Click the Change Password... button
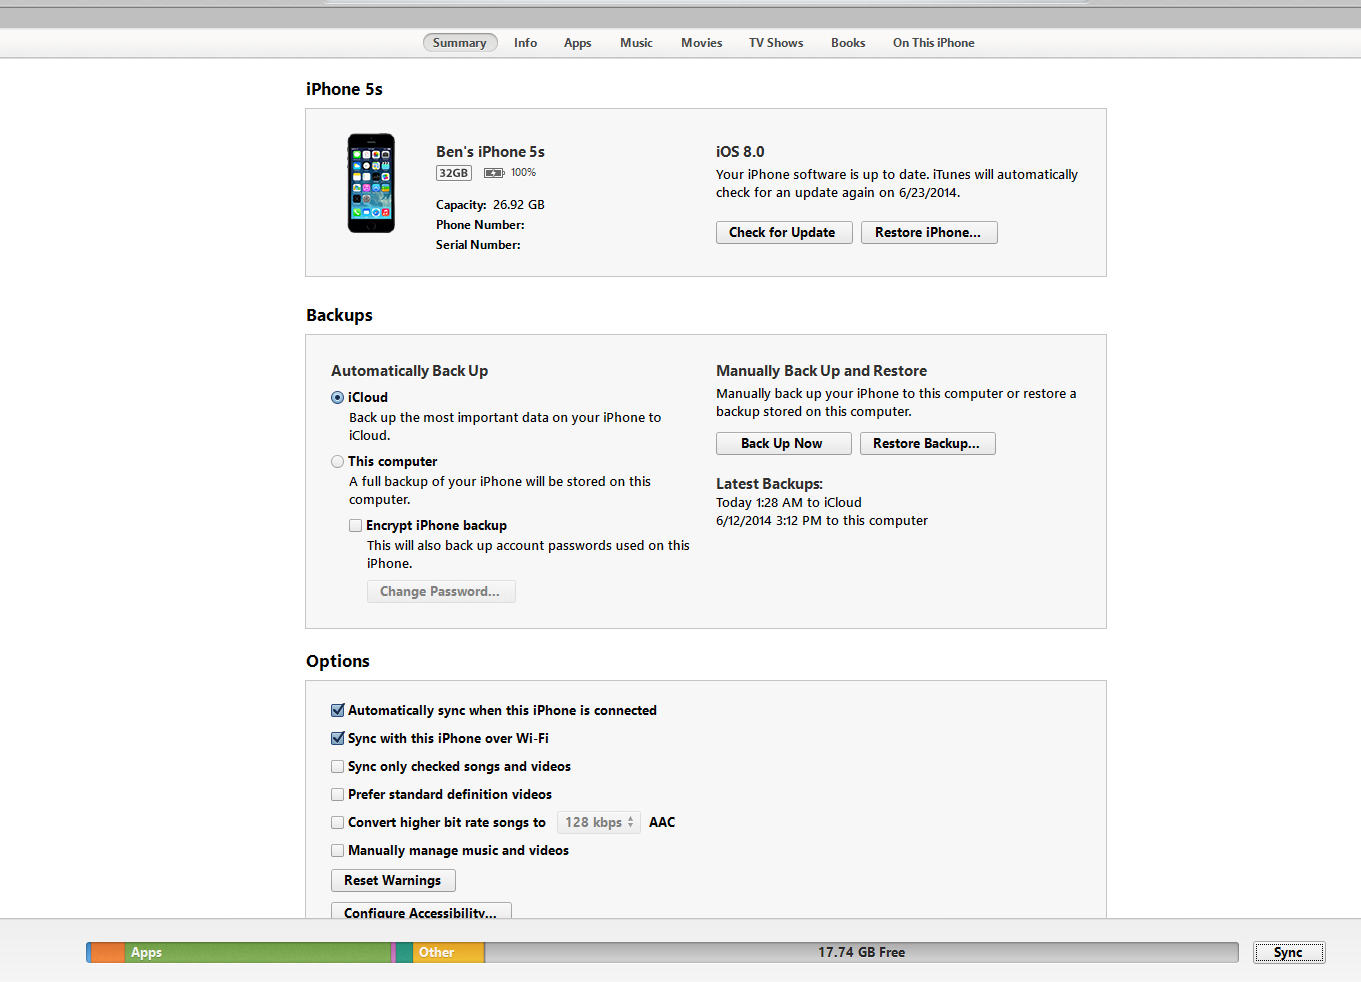This screenshot has width=1361, height=982. point(441,591)
